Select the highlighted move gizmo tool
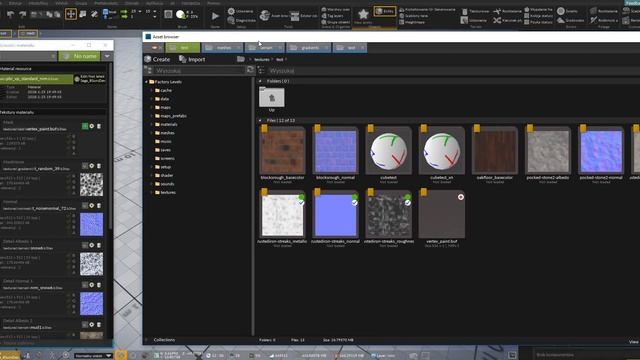Screen dimensions: 640x360 (71, 14)
